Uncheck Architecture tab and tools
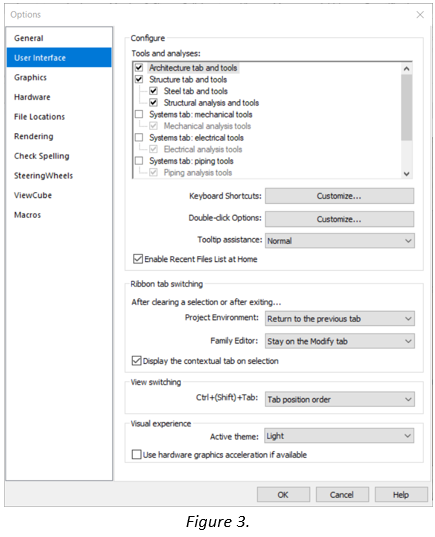Image resolution: width=435 pixels, height=537 pixels. click(139, 67)
